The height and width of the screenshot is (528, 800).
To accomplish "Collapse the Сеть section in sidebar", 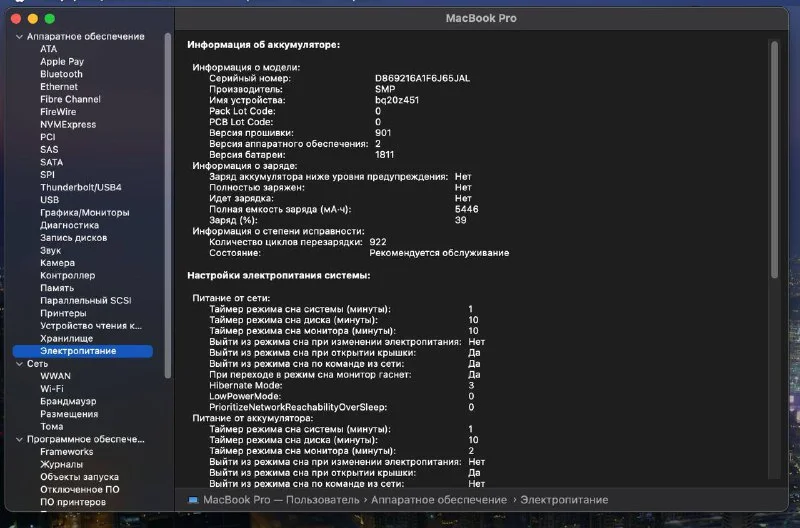I will [18, 364].
